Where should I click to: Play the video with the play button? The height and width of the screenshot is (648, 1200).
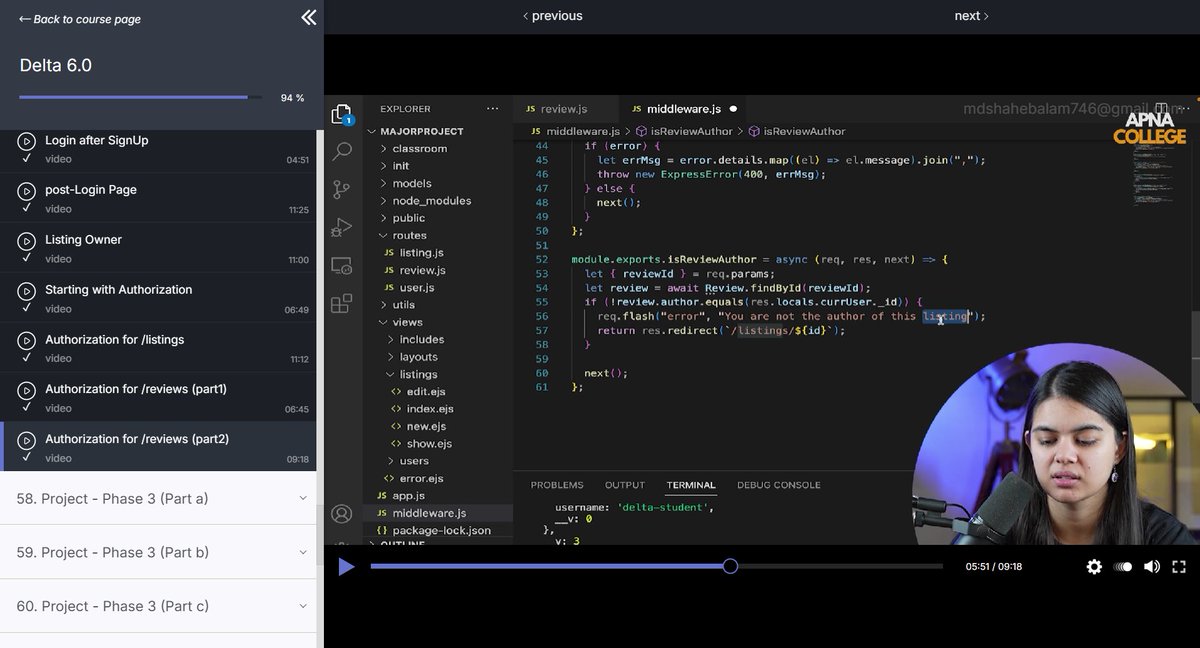click(x=346, y=567)
